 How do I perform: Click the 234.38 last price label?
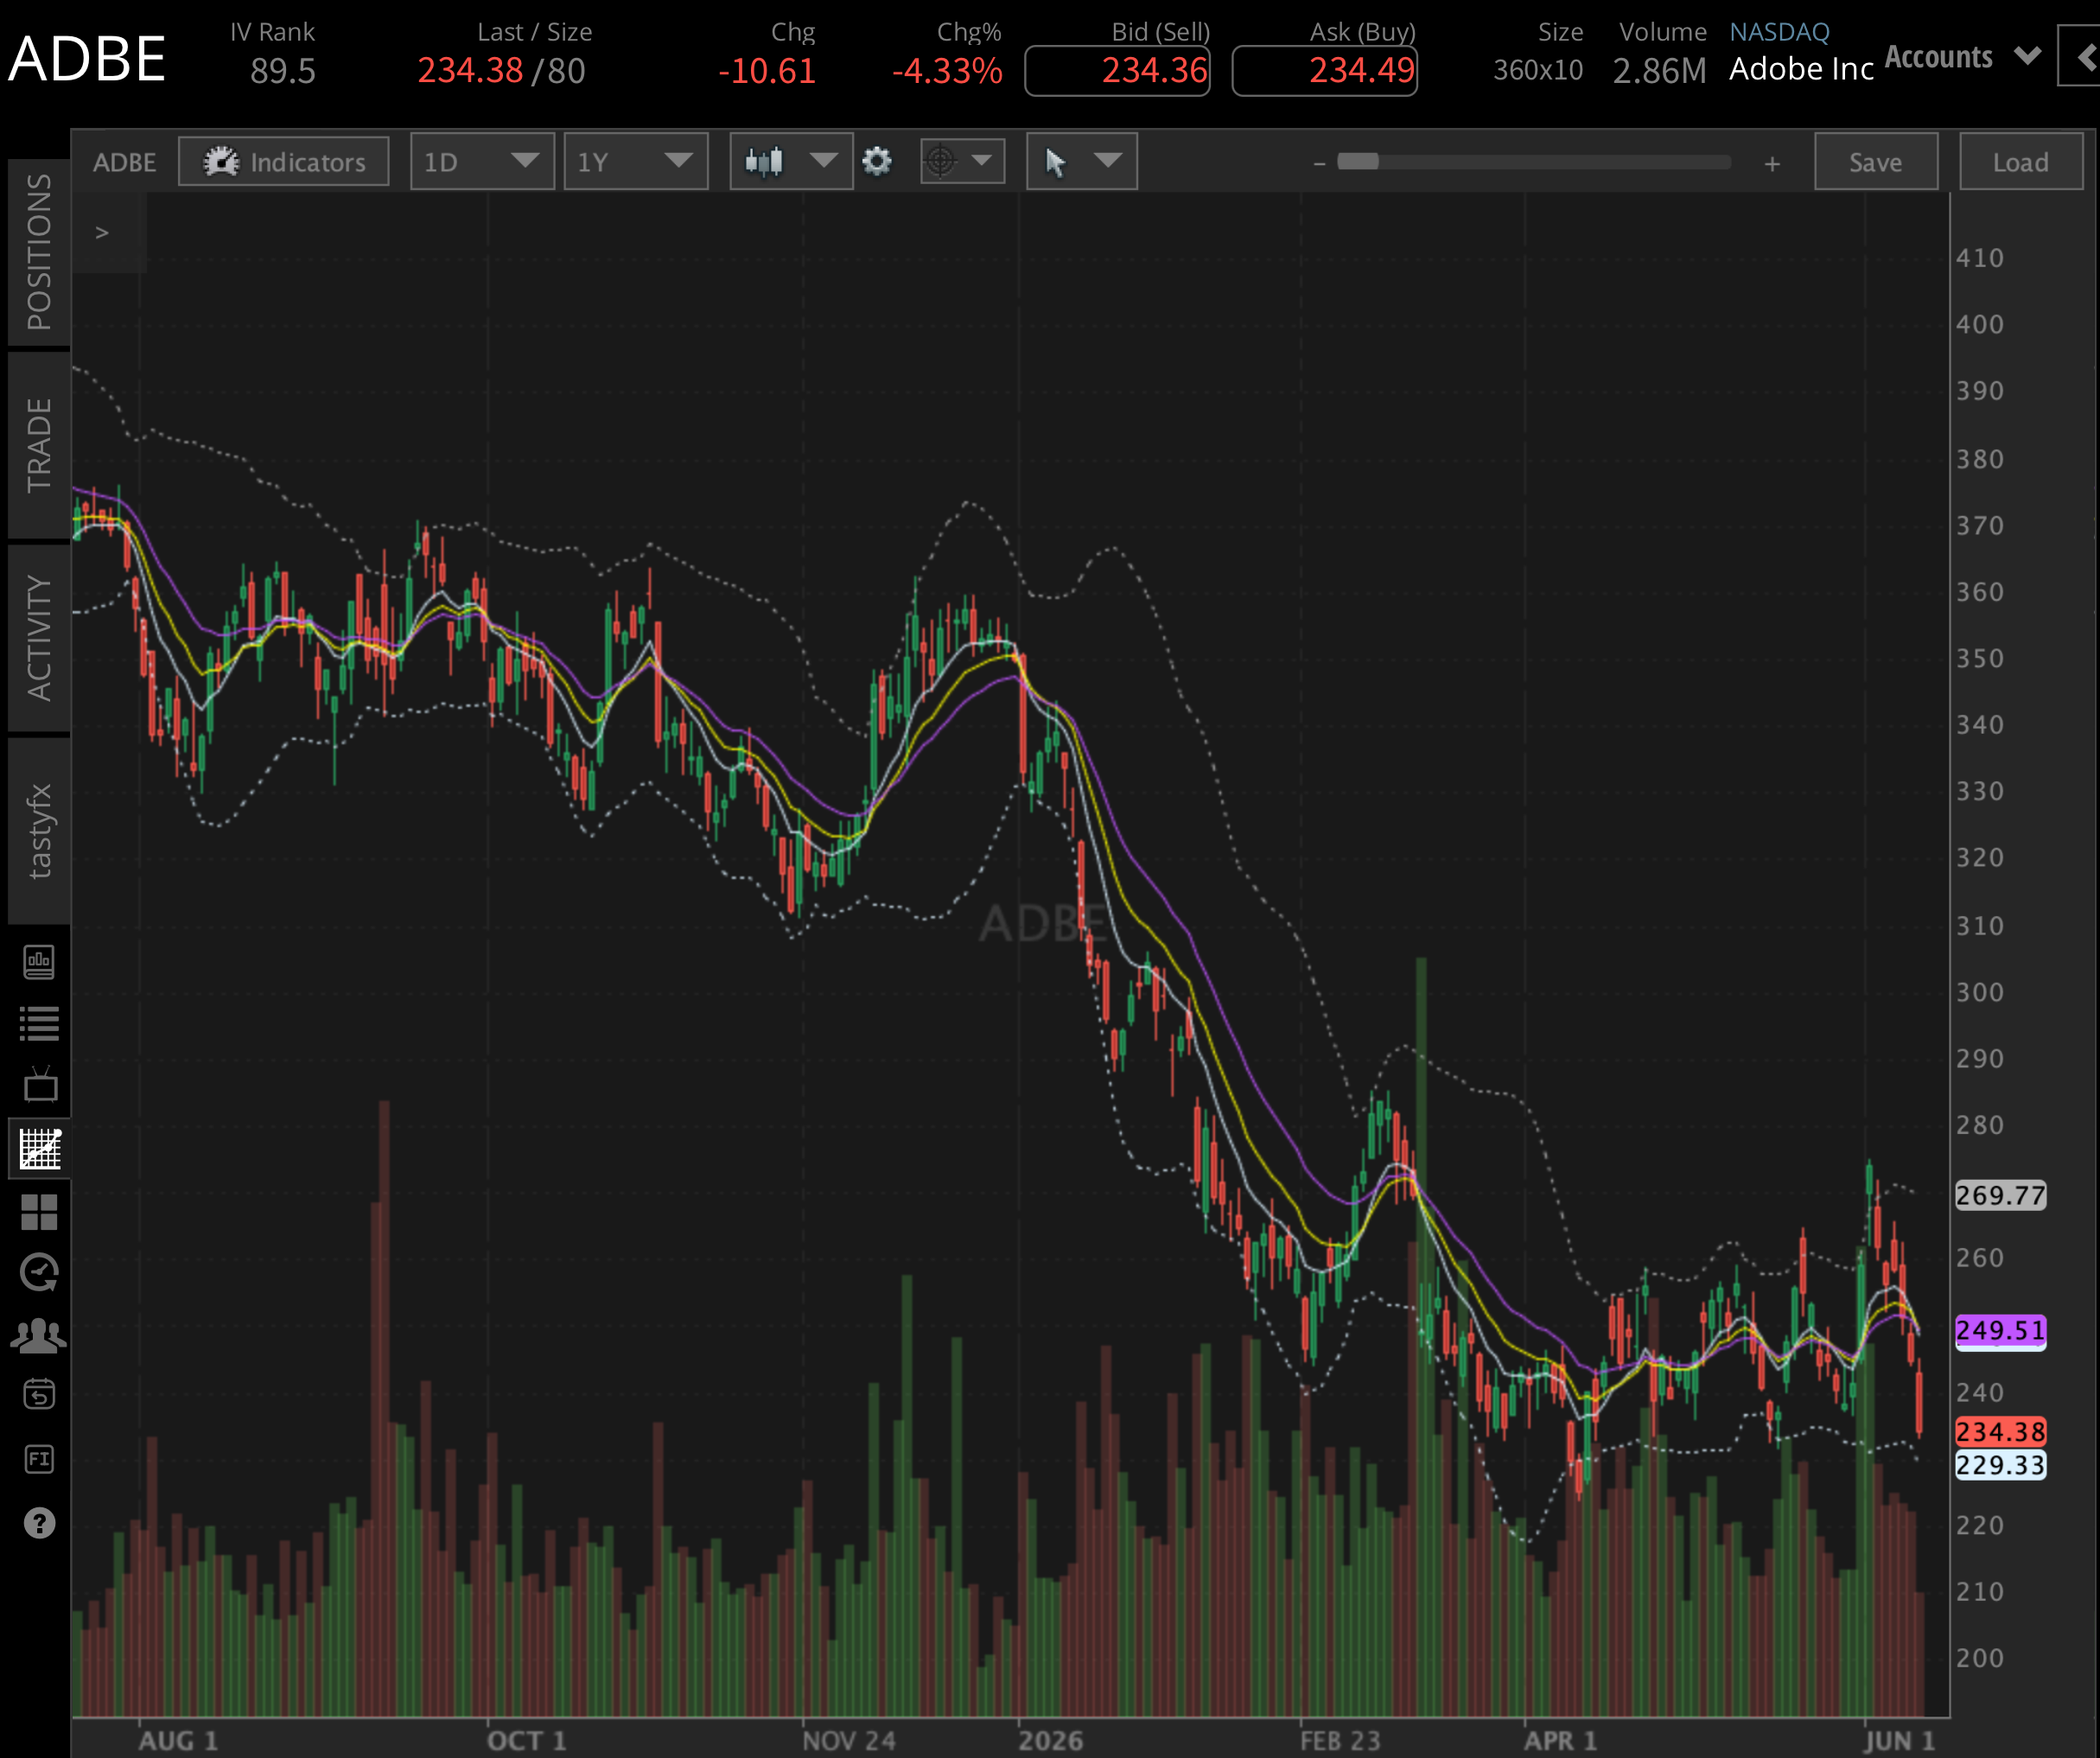[x=2000, y=1432]
